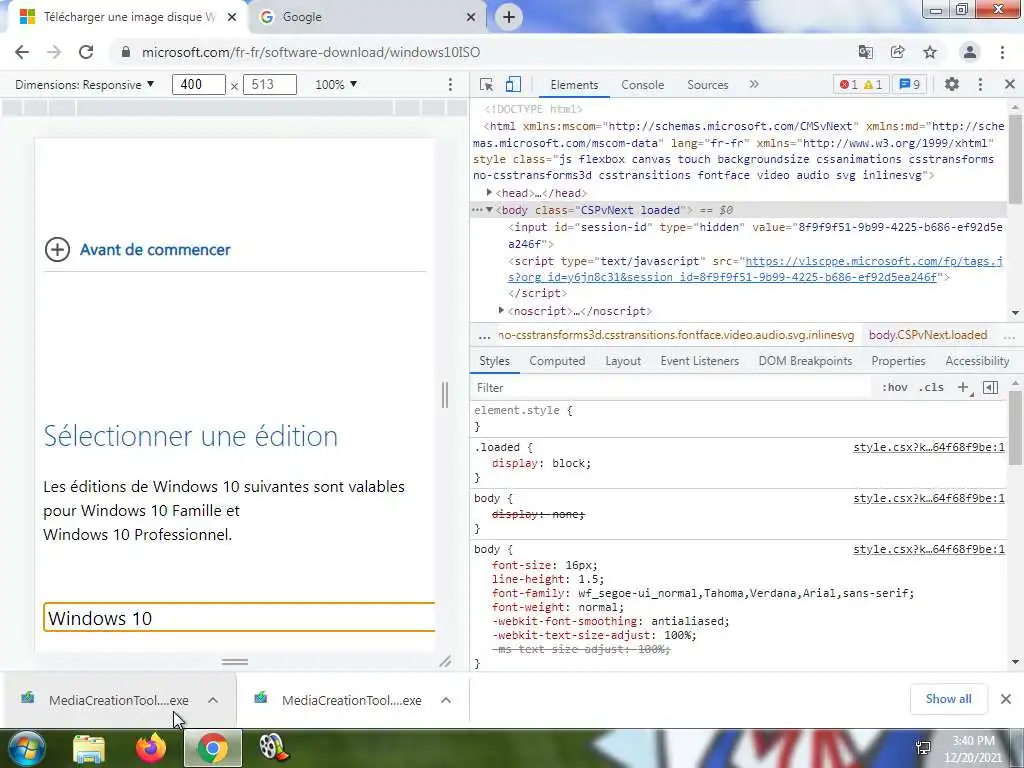
Task: Open DevTools customize three-dot menu
Action: pyautogui.click(x=980, y=84)
